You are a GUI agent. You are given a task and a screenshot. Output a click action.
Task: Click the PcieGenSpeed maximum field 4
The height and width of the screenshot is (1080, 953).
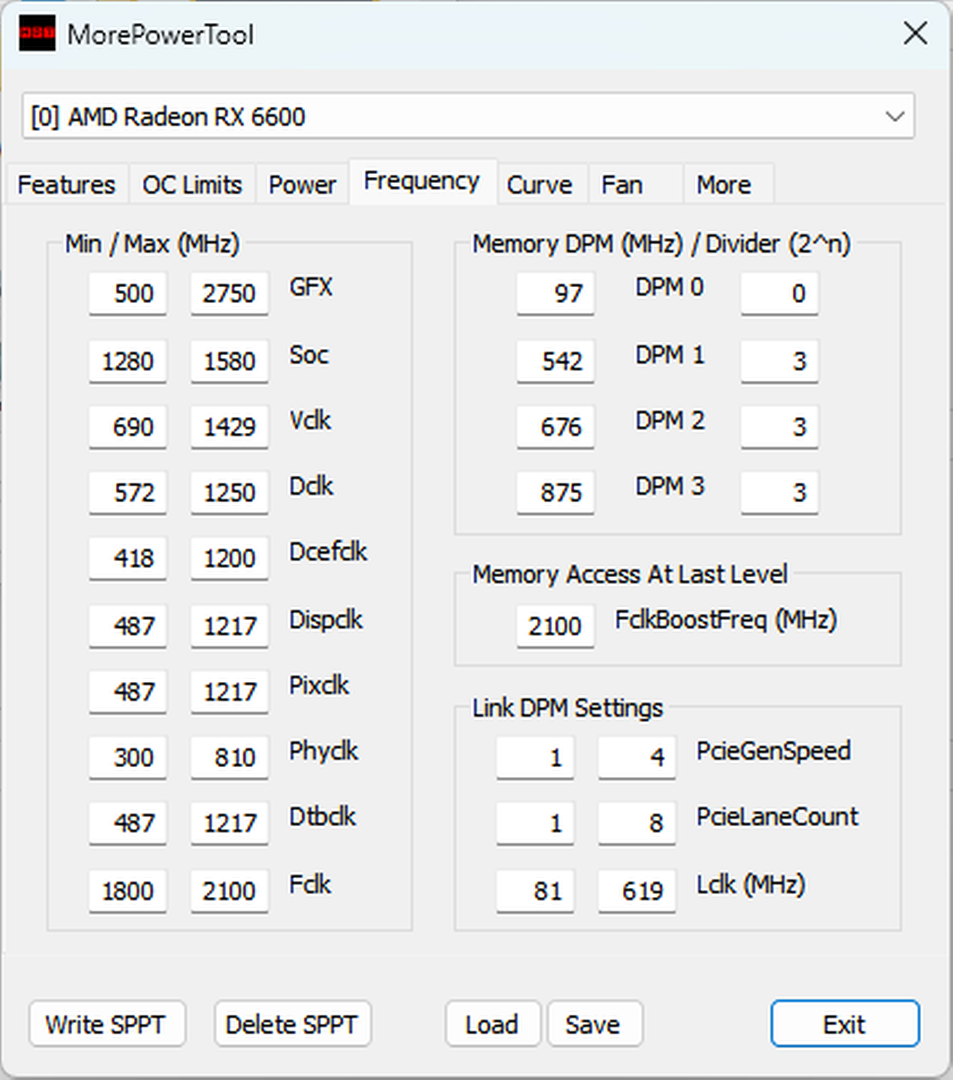(x=637, y=758)
